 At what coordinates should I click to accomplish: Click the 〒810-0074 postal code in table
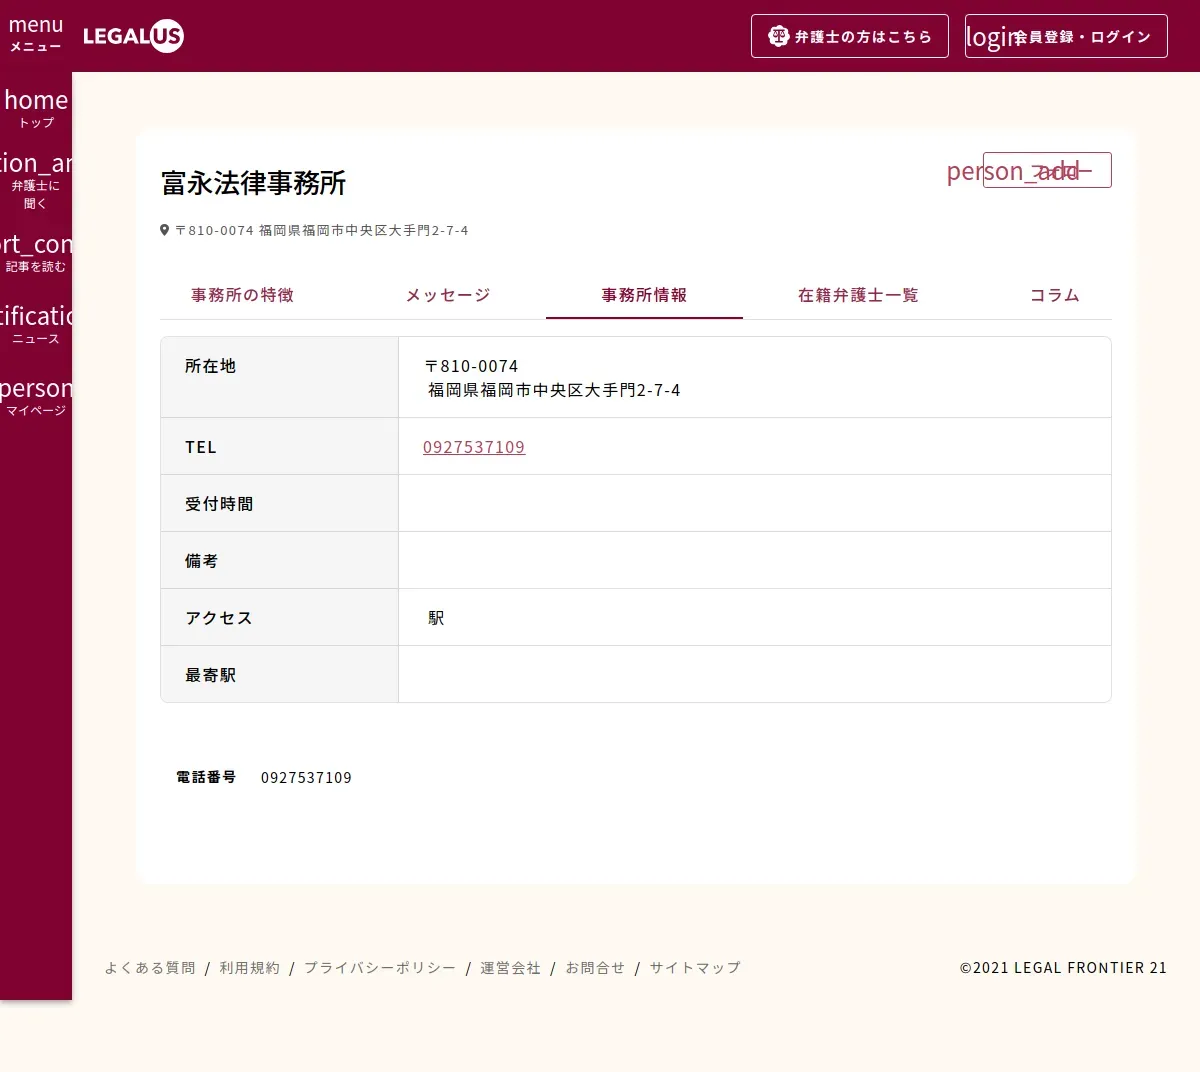[x=471, y=366]
